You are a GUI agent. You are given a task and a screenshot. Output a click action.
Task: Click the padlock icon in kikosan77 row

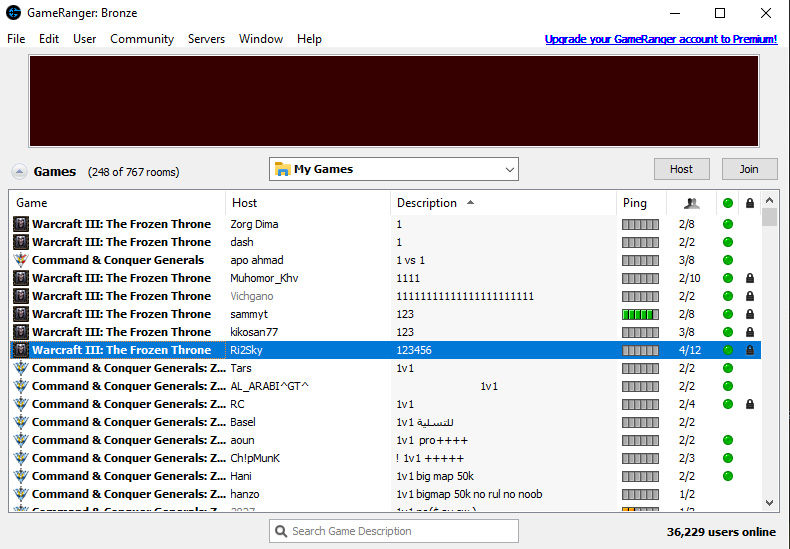(750, 332)
